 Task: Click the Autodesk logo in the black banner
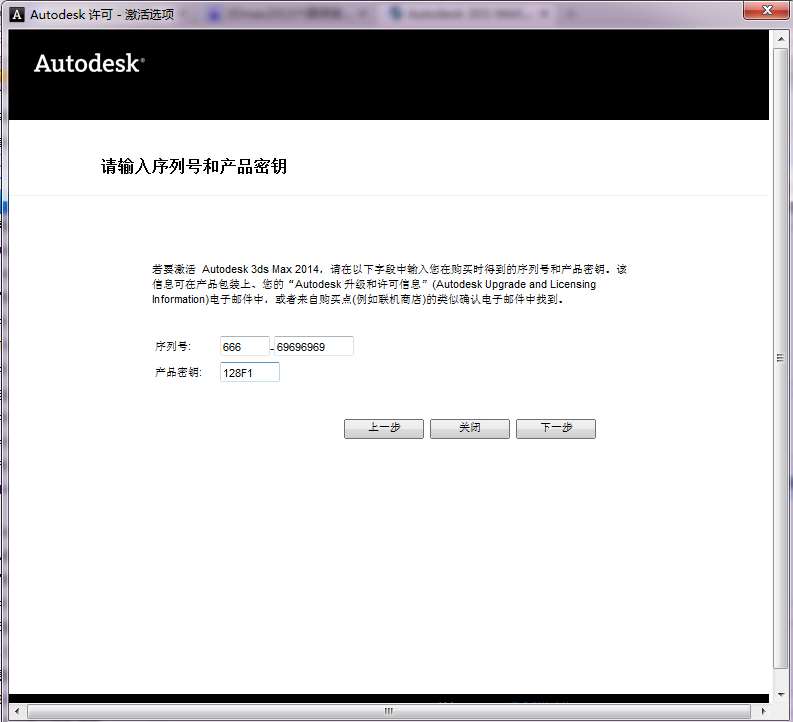(x=90, y=64)
